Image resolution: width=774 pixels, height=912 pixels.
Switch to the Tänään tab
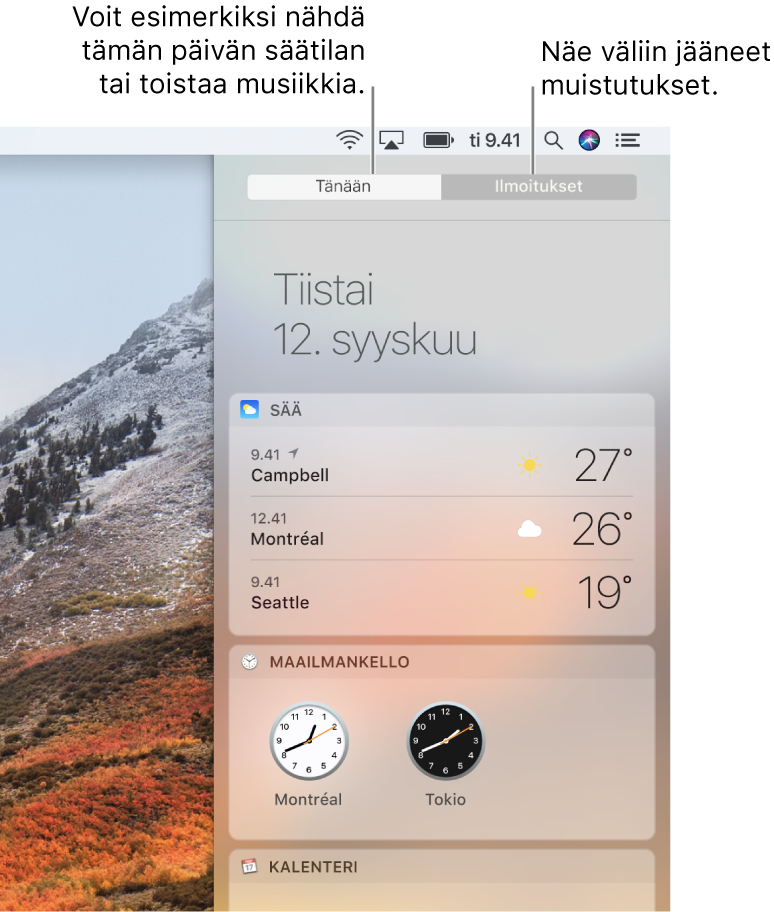pos(344,187)
